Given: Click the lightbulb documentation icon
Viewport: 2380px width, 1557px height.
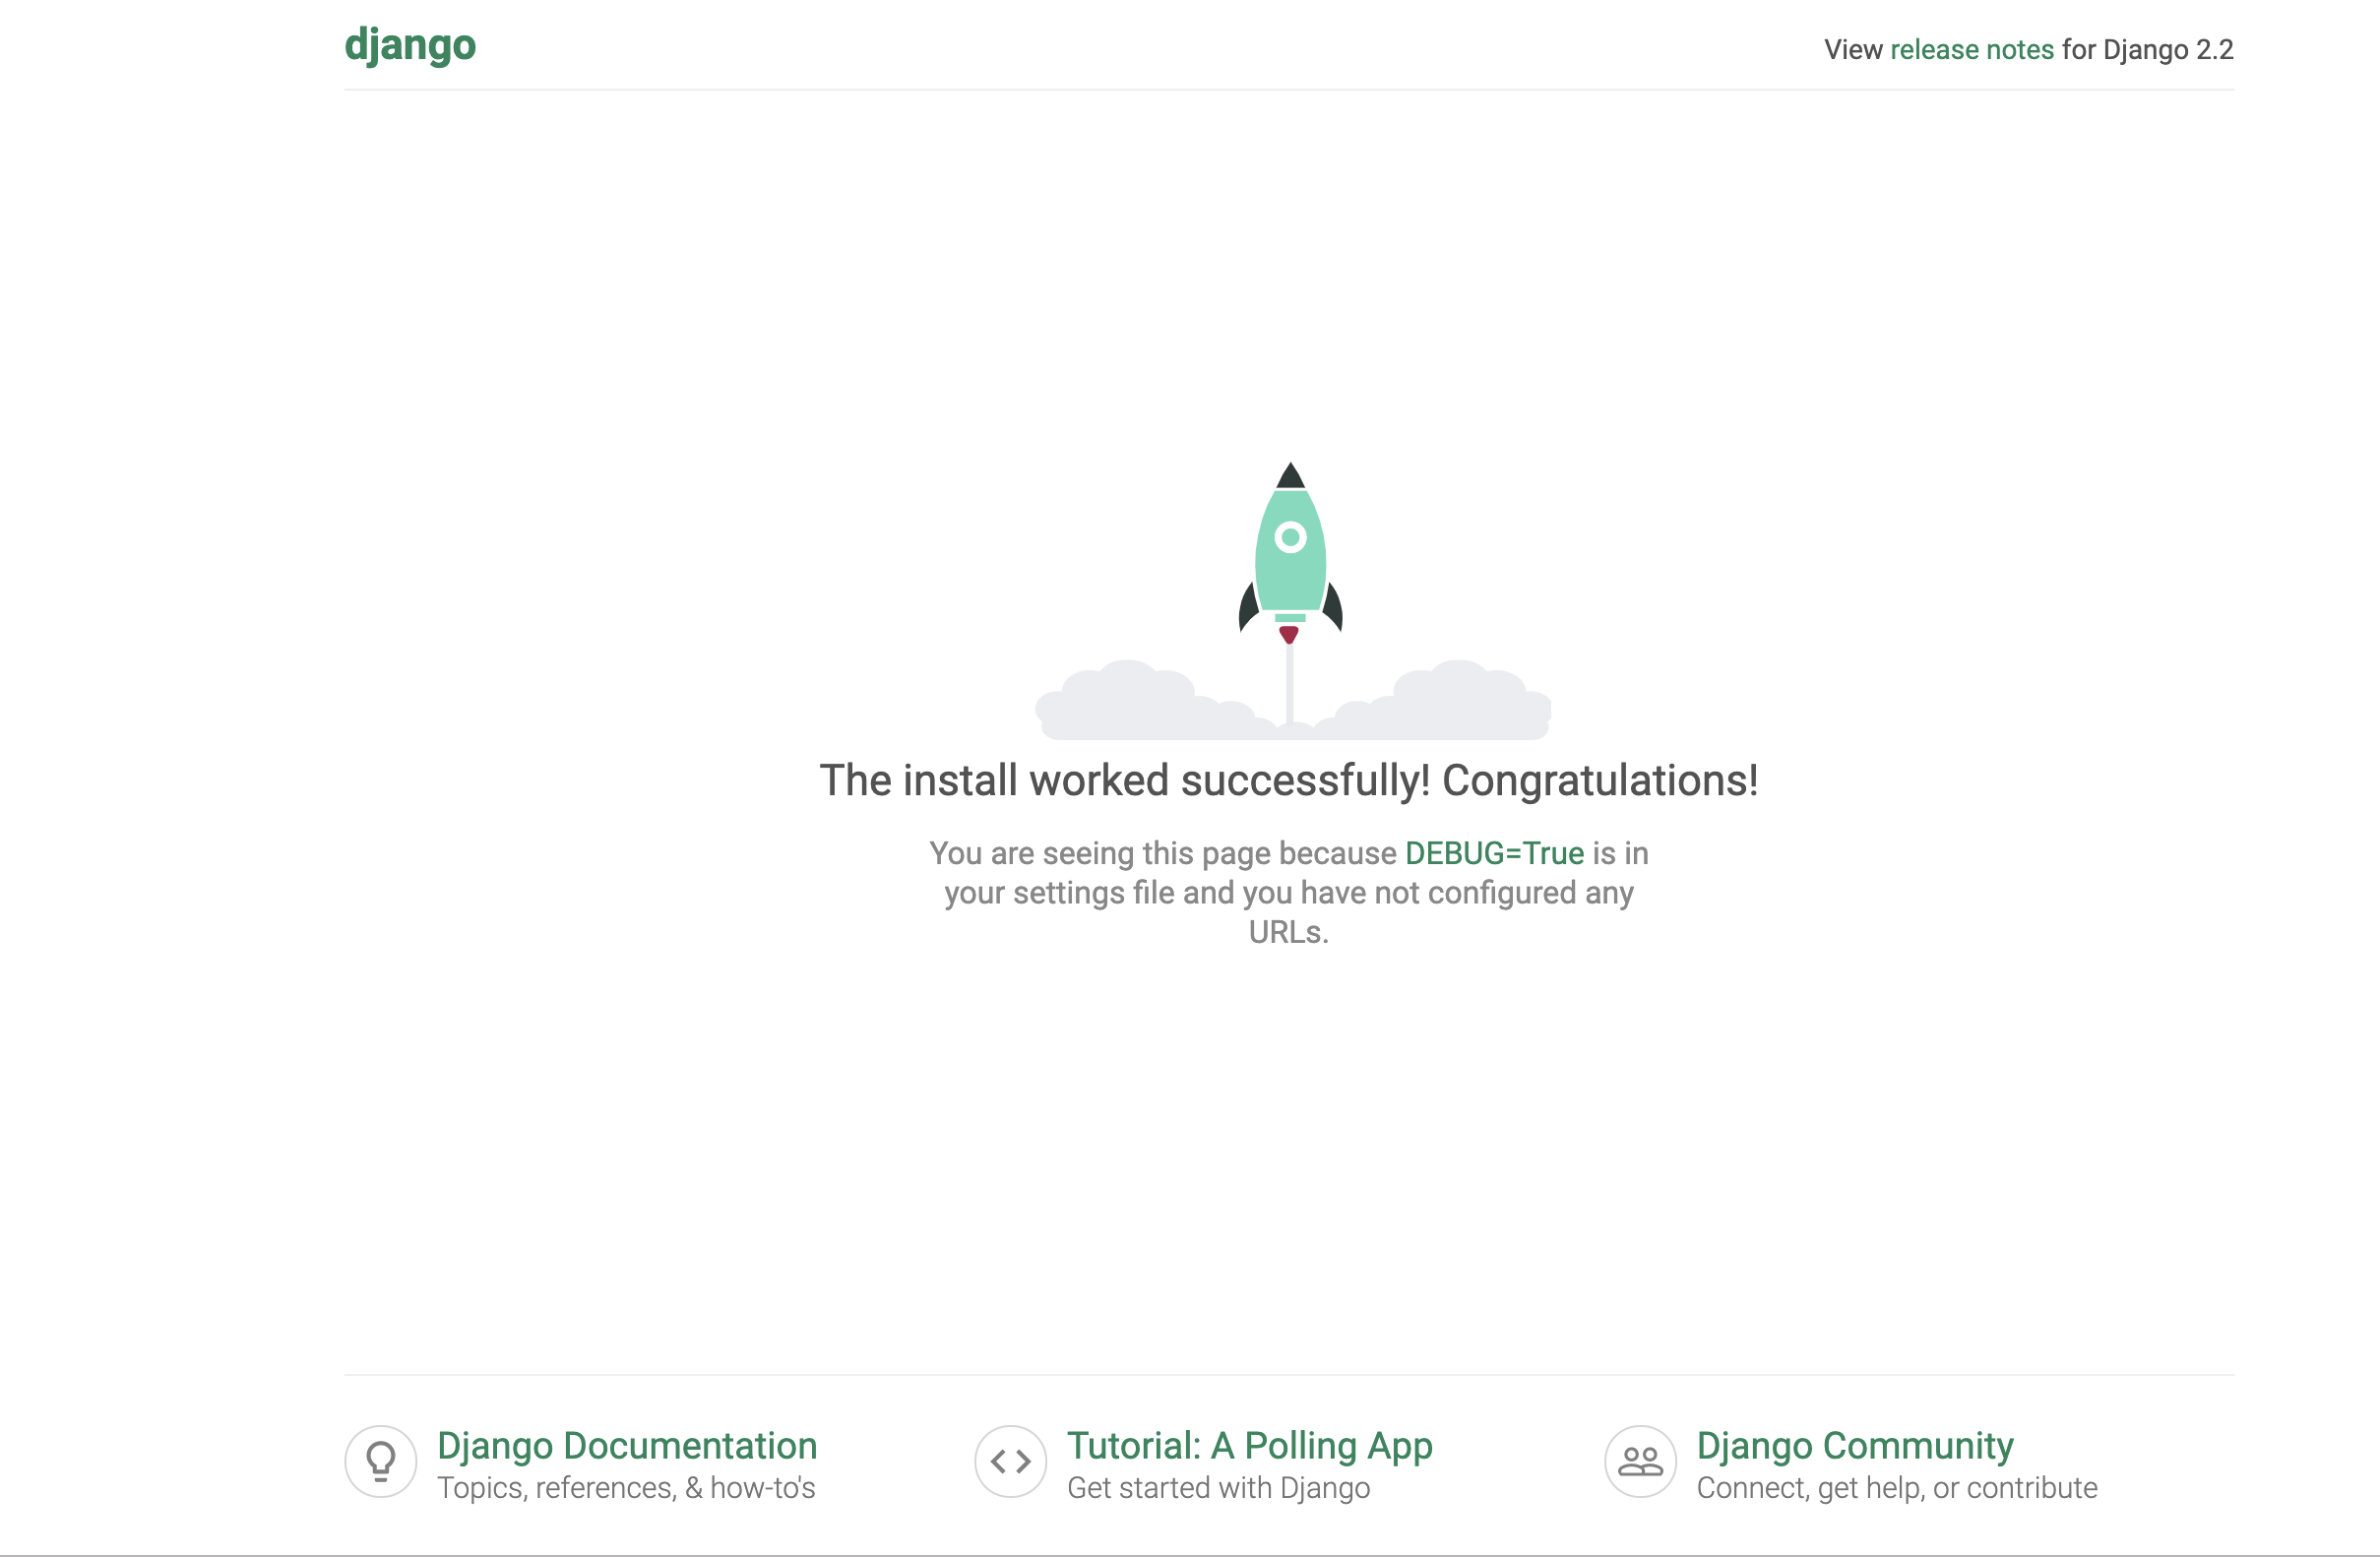Looking at the screenshot, I should pos(380,1461).
